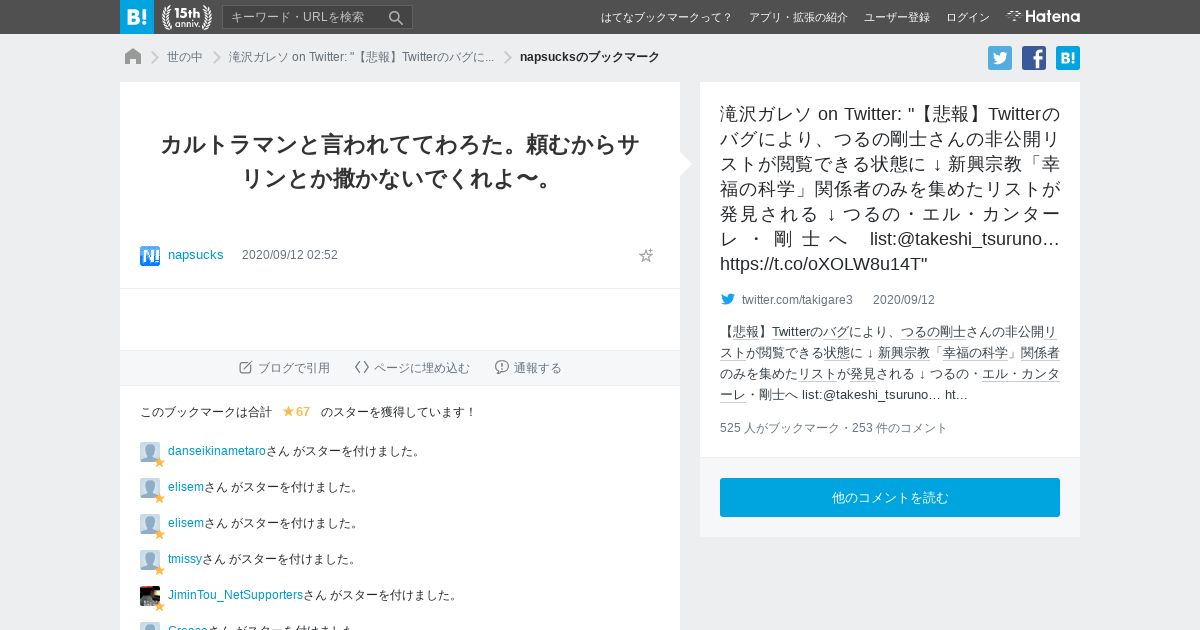Click ログイン in the header

point(968,17)
